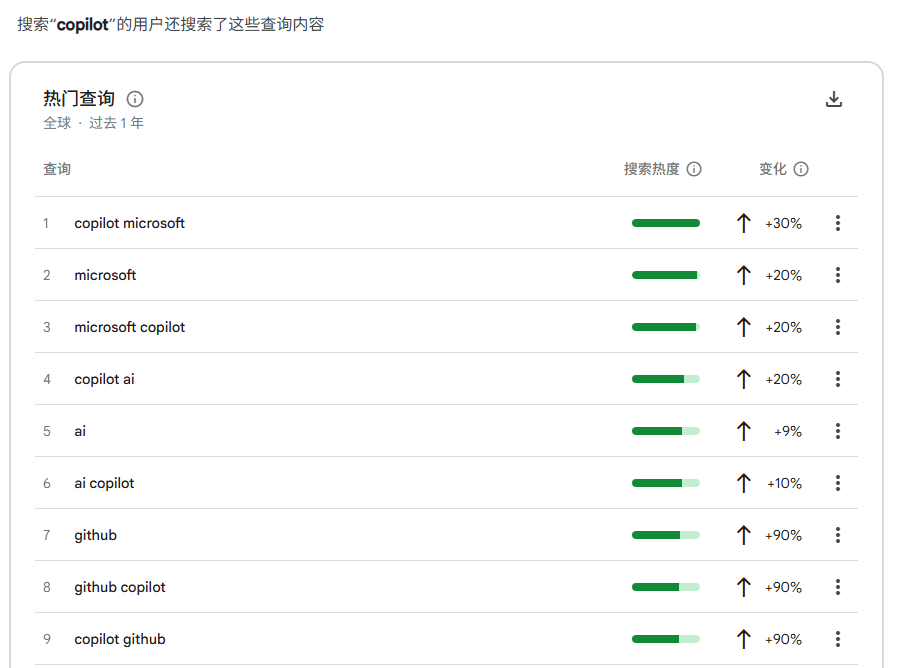The height and width of the screenshot is (668, 902).
Task: Open the ai query in row 5
Action: pos(80,431)
